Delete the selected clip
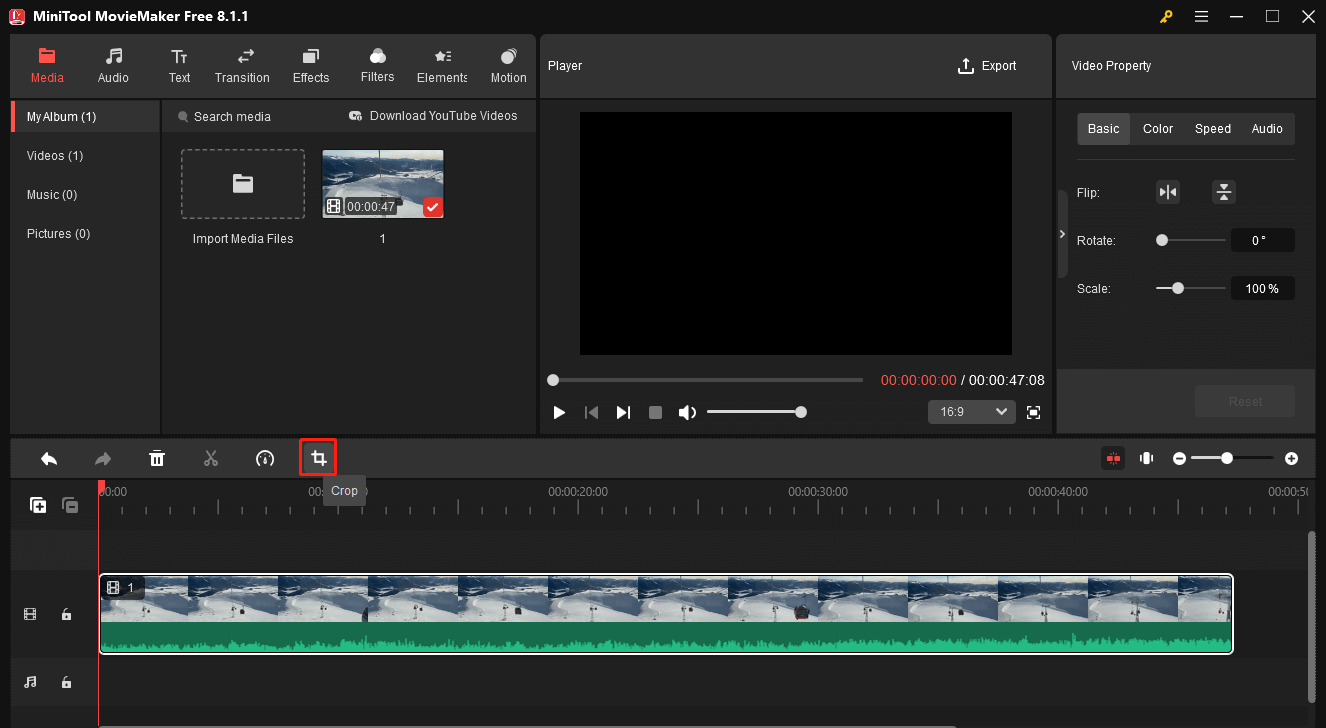The width and height of the screenshot is (1326, 728). (157, 458)
